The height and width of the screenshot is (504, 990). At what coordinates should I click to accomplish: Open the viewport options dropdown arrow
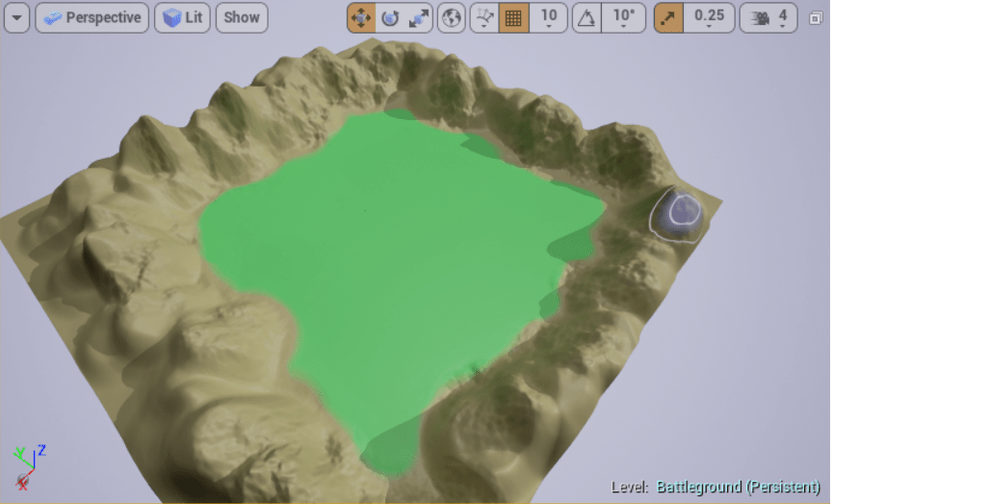[17, 18]
